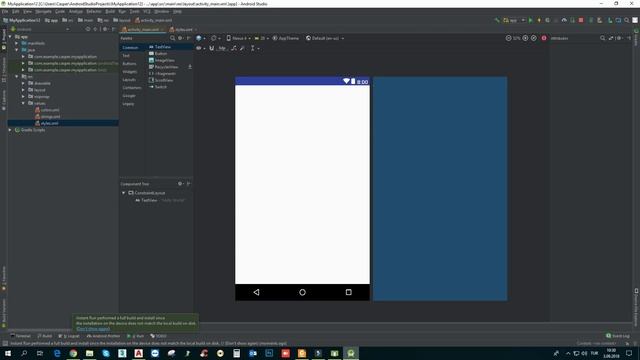This screenshot has width=640, height=360.
Task: Open Search Everywhere magnifier in the main toolbar
Action: 627,20
